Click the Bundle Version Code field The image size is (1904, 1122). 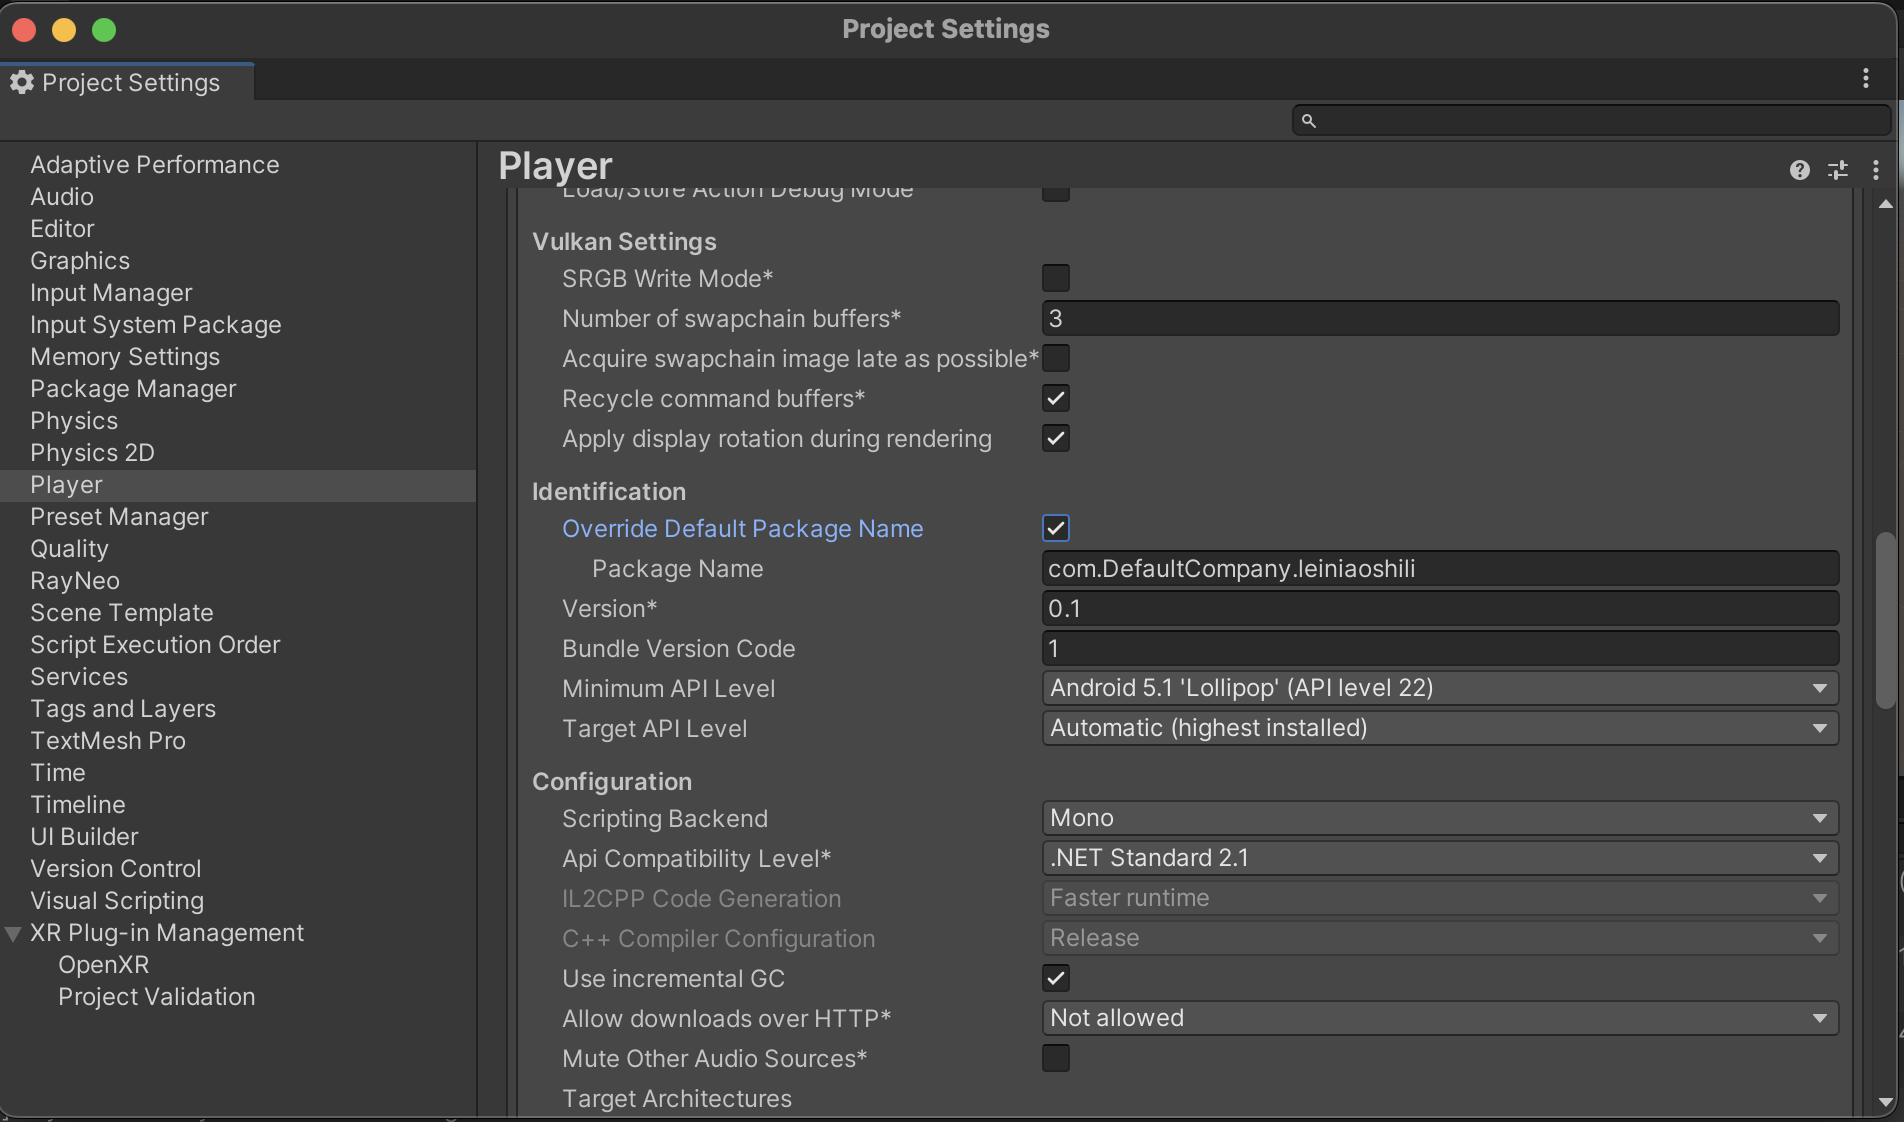pos(1440,648)
